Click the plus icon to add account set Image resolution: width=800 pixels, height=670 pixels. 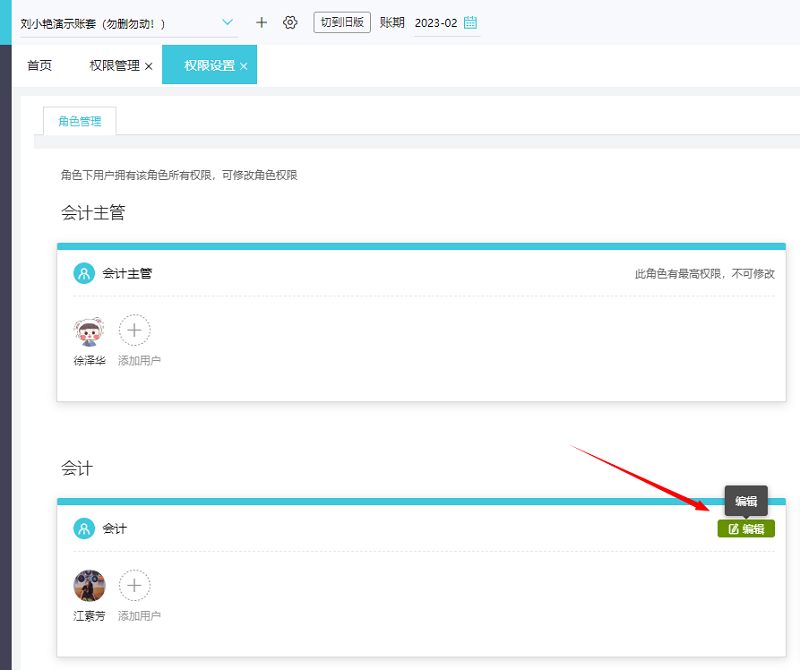[x=261, y=22]
